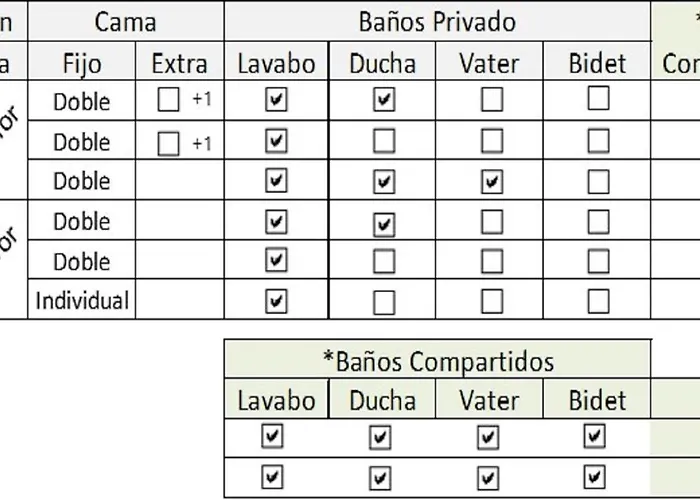Image resolution: width=700 pixels, height=500 pixels.
Task: Uncheck the only checked Vater under Baños Privado
Action: 491,182
